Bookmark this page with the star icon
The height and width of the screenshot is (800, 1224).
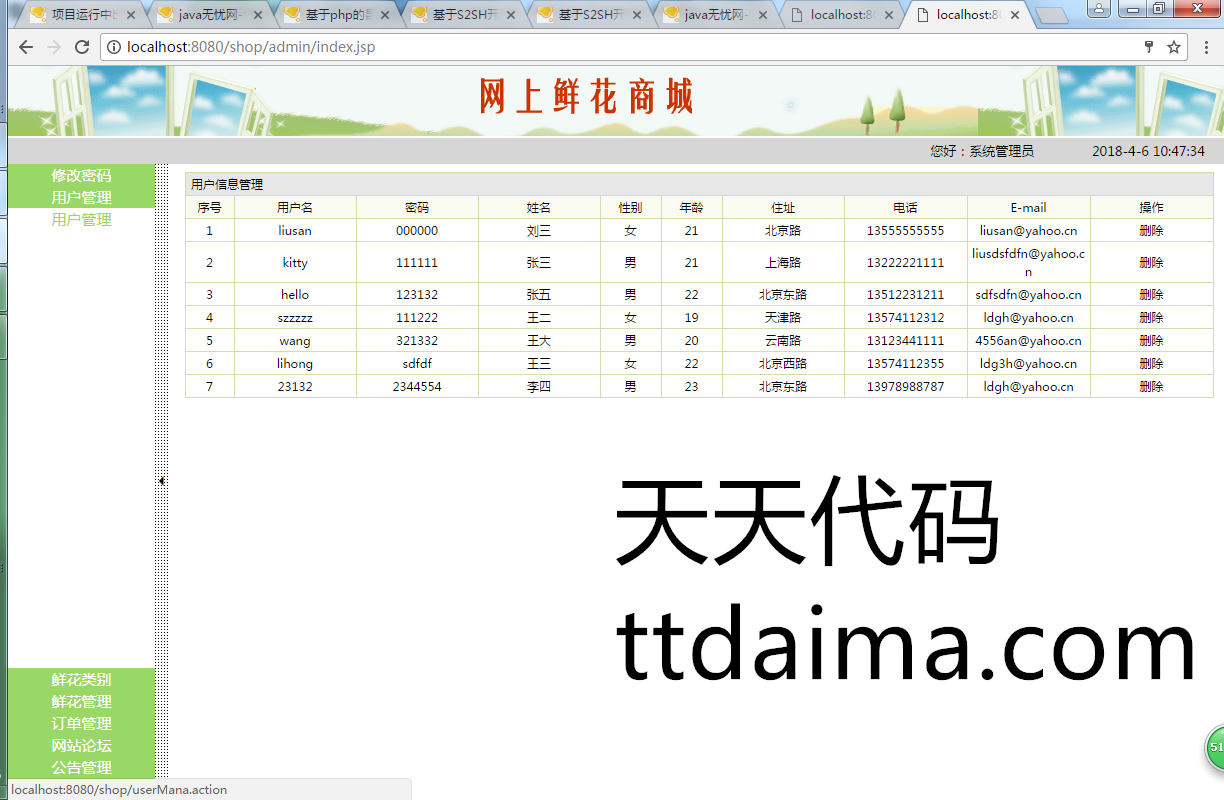click(x=1174, y=47)
